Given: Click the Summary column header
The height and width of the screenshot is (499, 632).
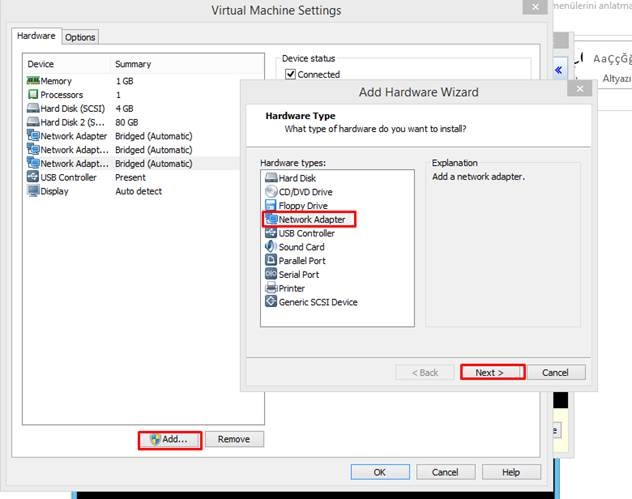Looking at the screenshot, I should coord(133,64).
